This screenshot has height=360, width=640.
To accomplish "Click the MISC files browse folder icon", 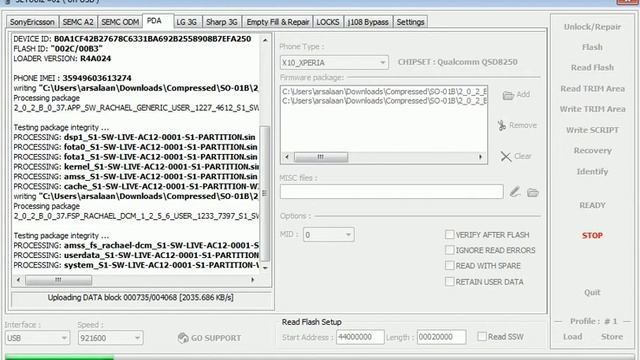I will [x=533, y=192].
